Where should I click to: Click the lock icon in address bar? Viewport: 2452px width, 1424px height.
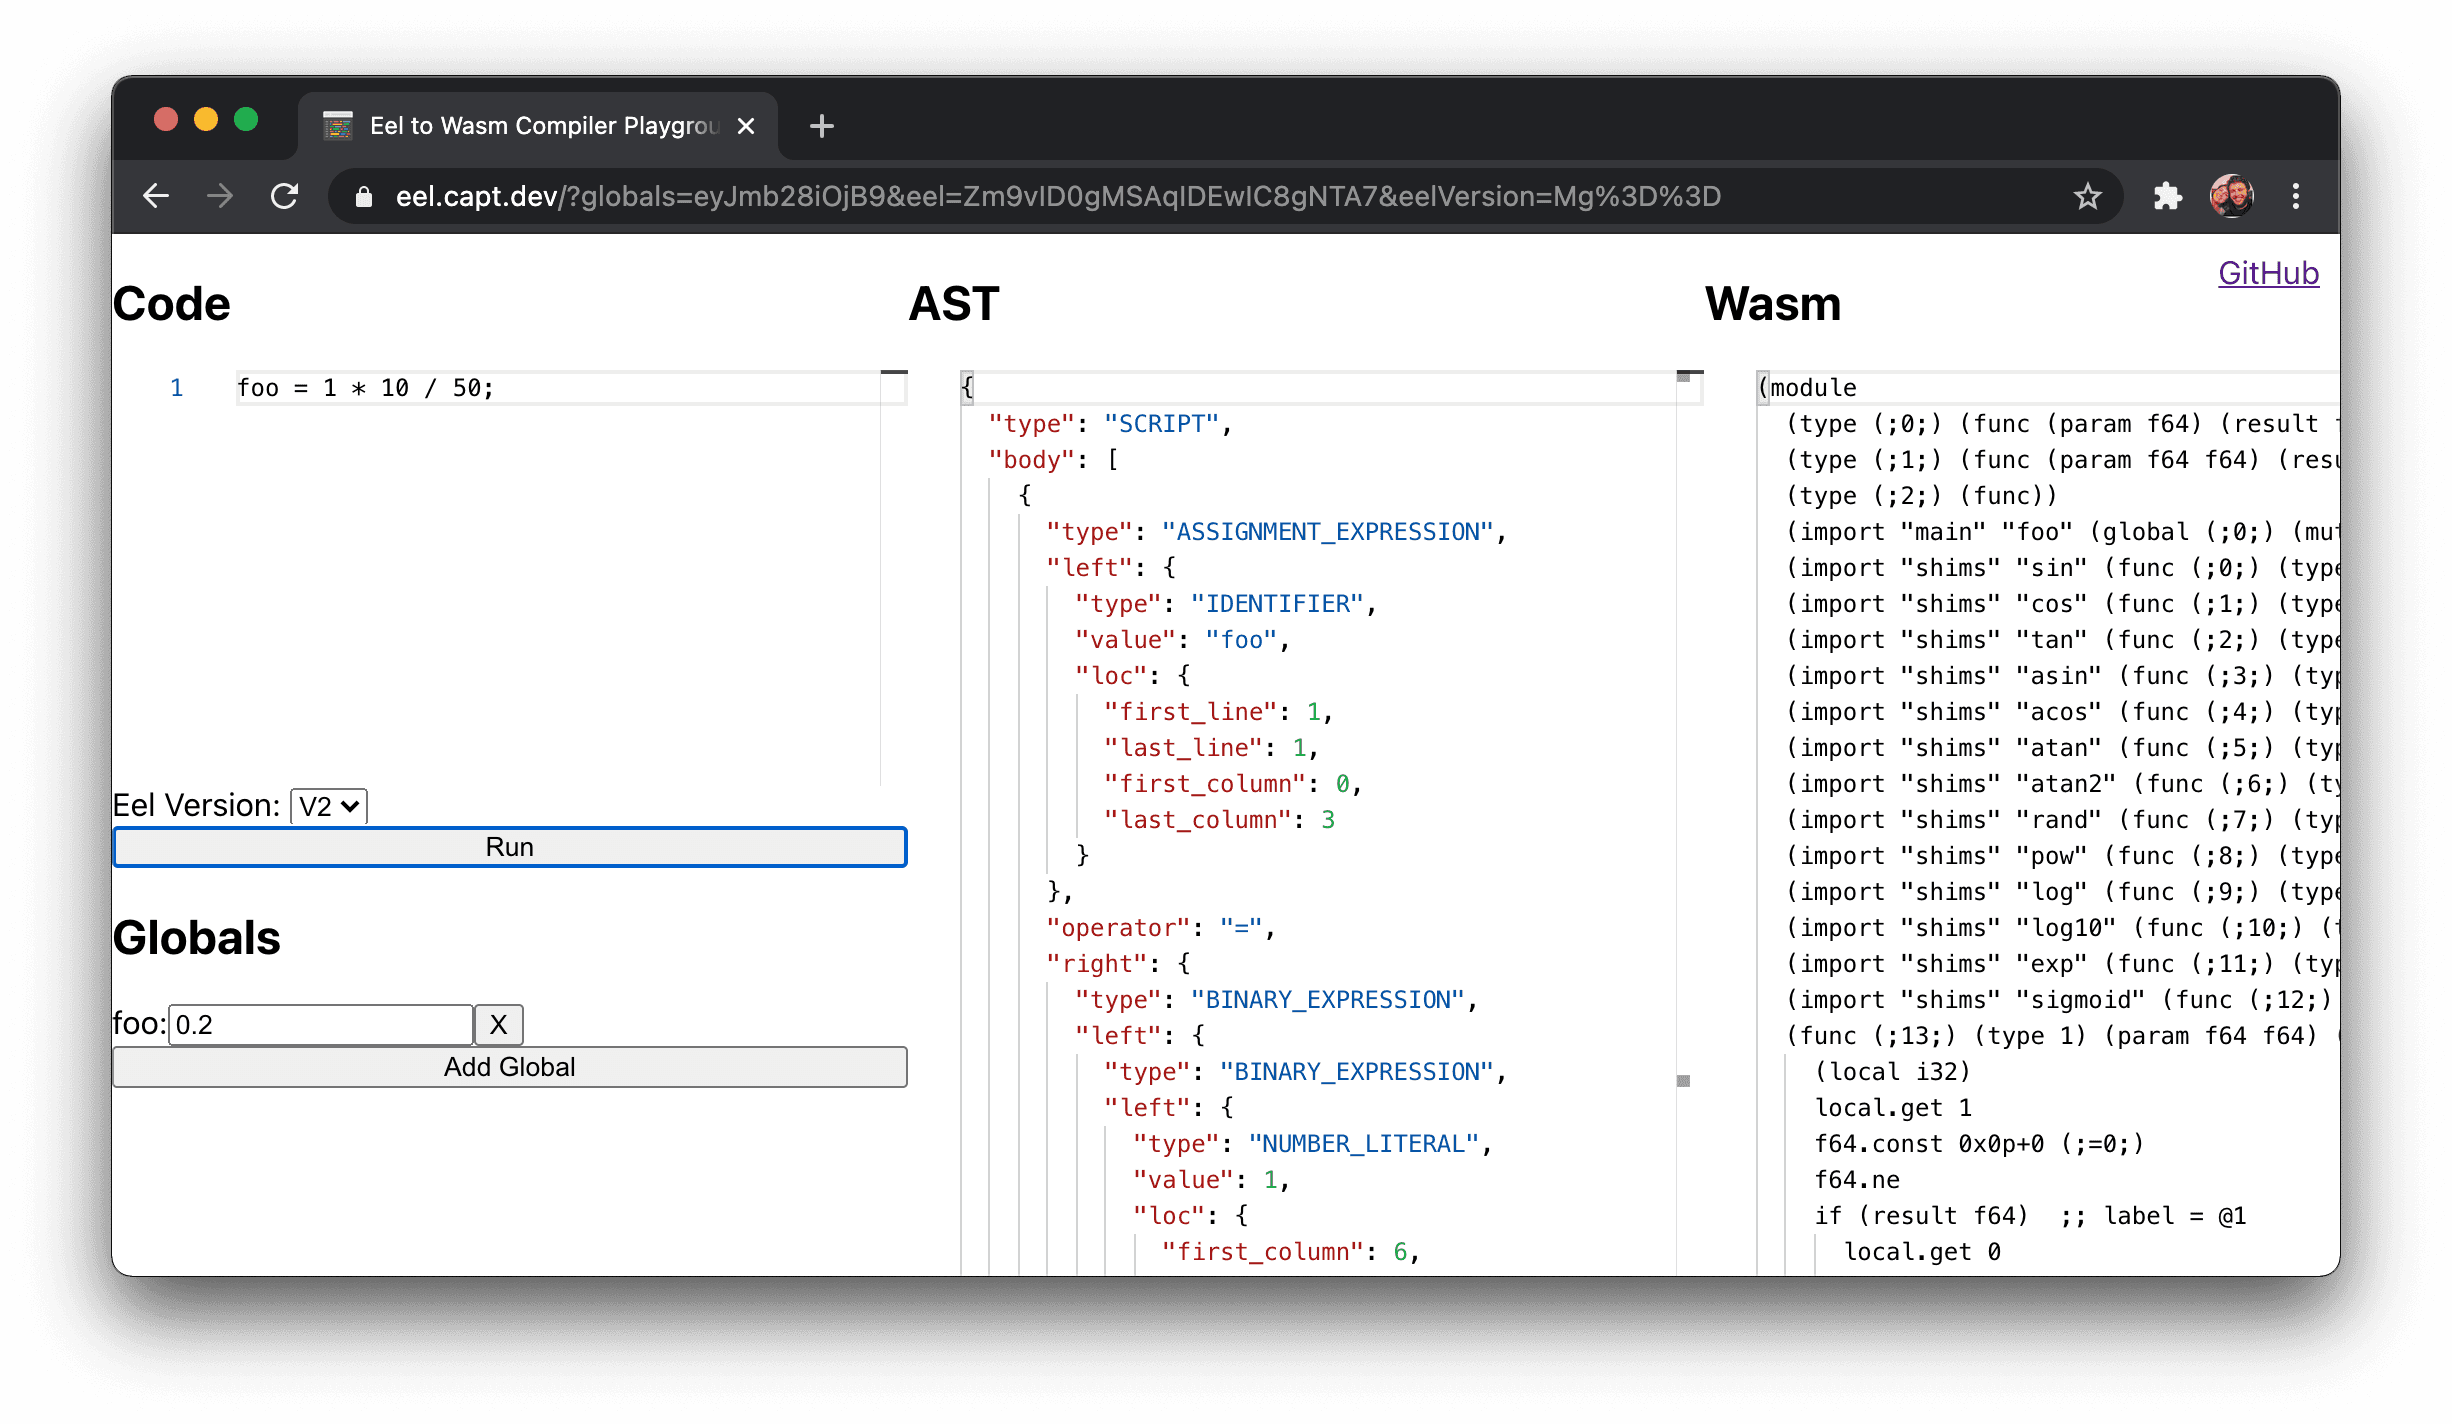pyautogui.click(x=364, y=197)
